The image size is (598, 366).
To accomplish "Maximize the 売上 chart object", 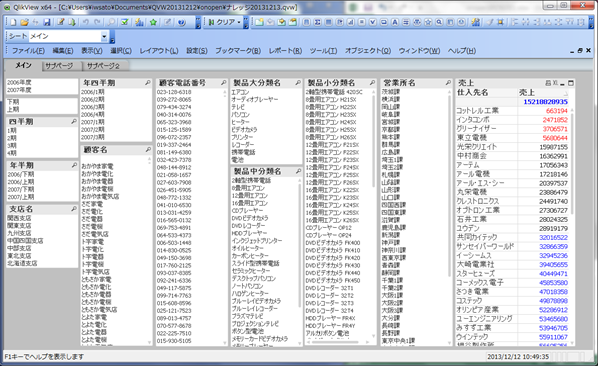I will [571, 83].
